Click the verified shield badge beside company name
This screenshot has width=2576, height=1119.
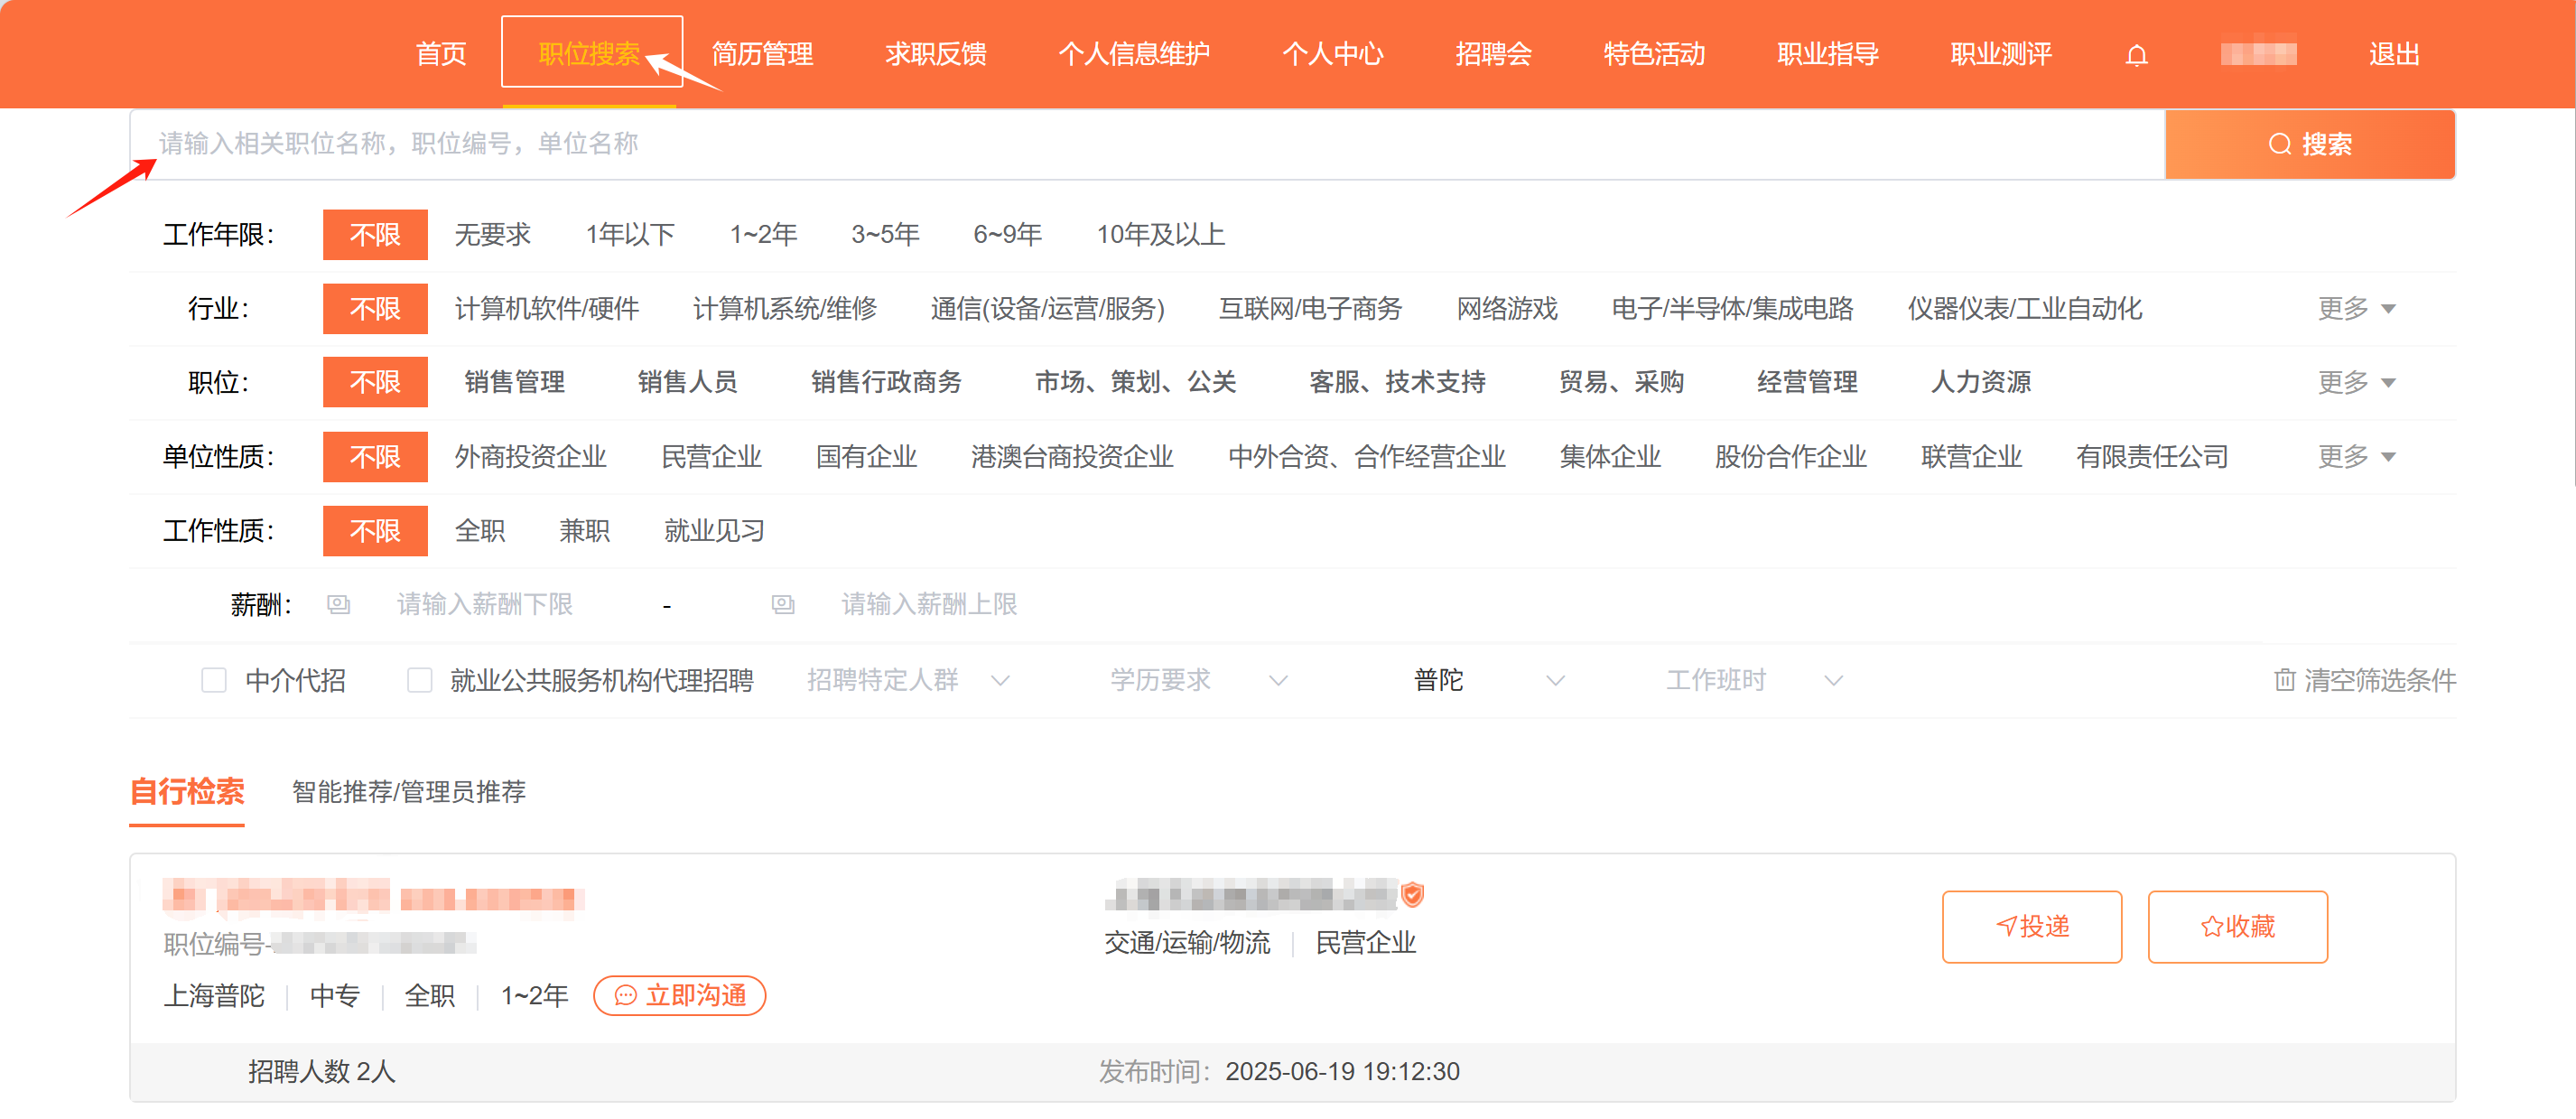coord(1412,894)
